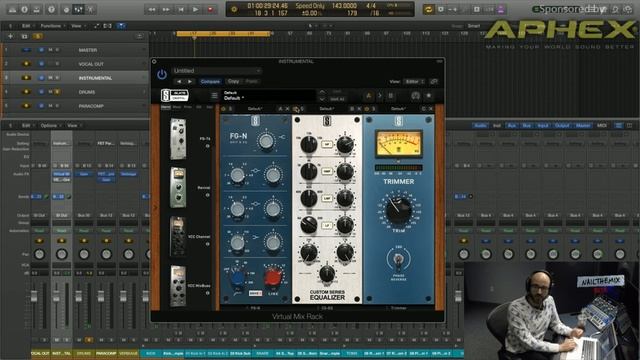Image resolution: width=640 pixels, height=360 pixels.
Task: Click the Play transport button
Action: [196, 9]
